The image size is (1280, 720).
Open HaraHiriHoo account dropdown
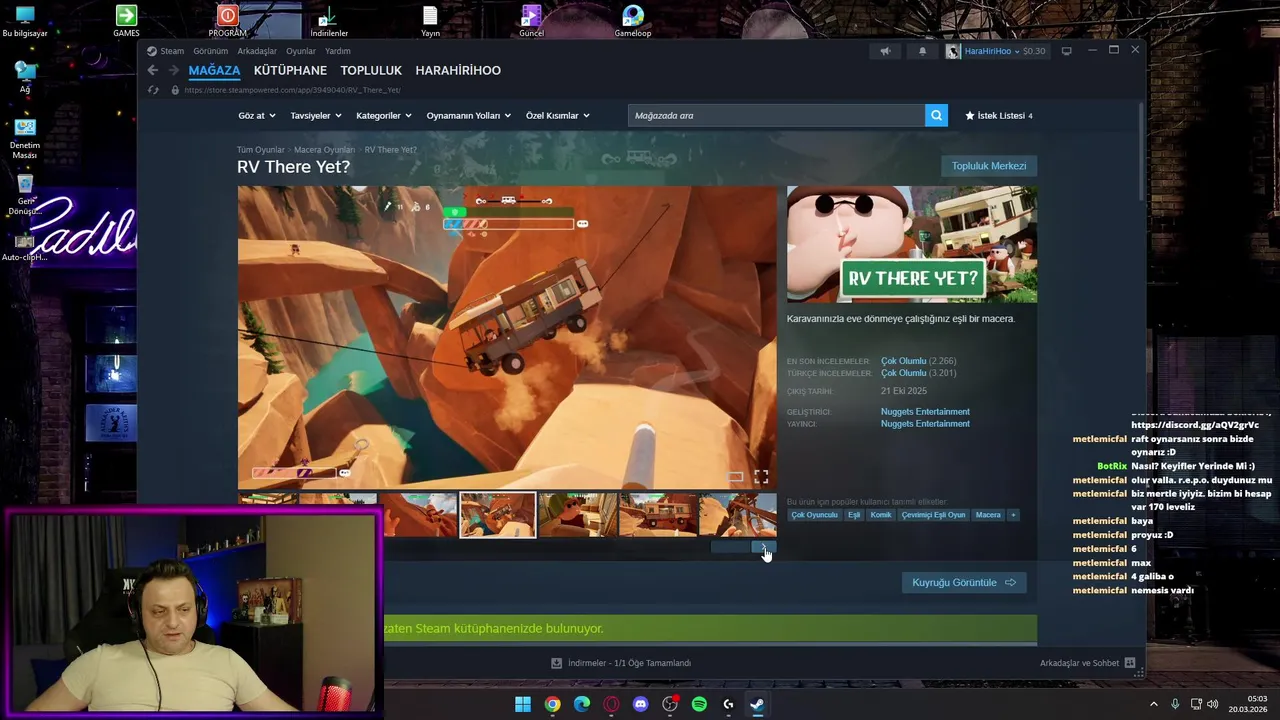(x=992, y=51)
